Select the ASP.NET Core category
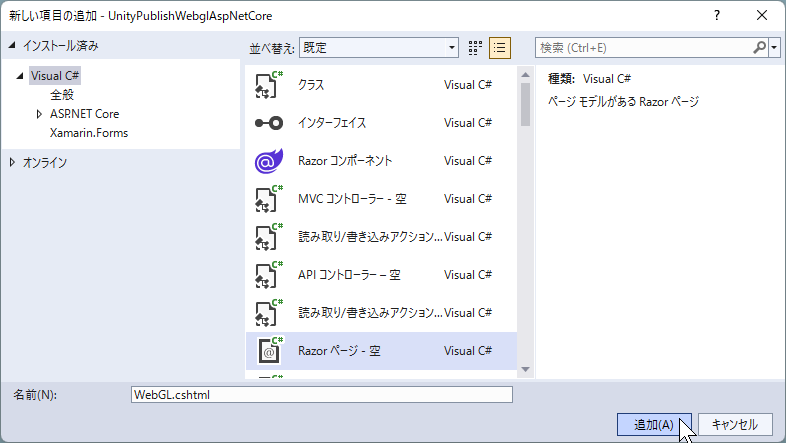 pos(84,114)
